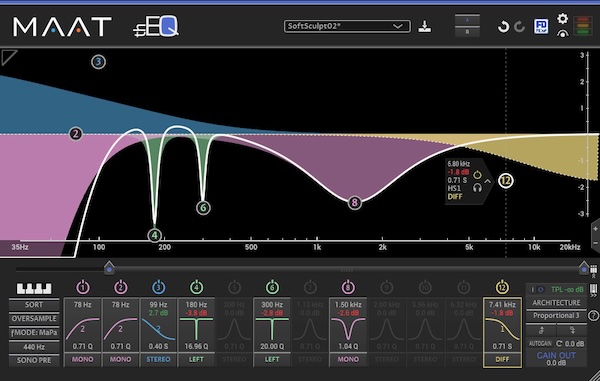Toggle power icon in band 12 popup
This screenshot has height=381, width=600.
tap(477, 175)
